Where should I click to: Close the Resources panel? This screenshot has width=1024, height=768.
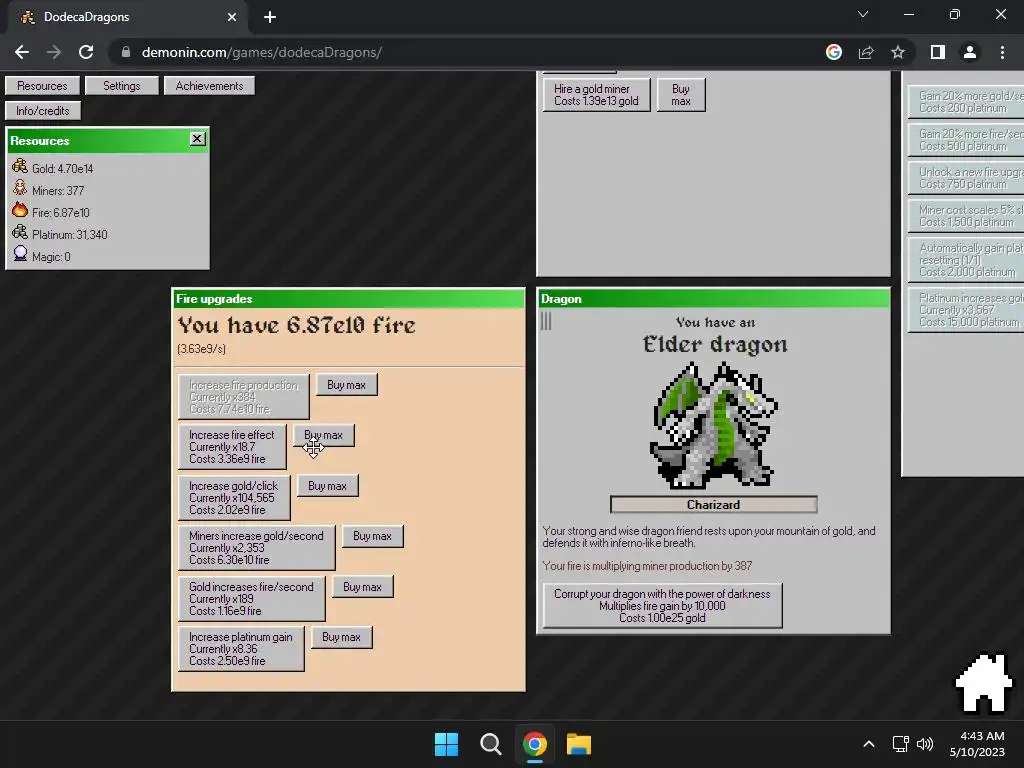(x=197, y=138)
